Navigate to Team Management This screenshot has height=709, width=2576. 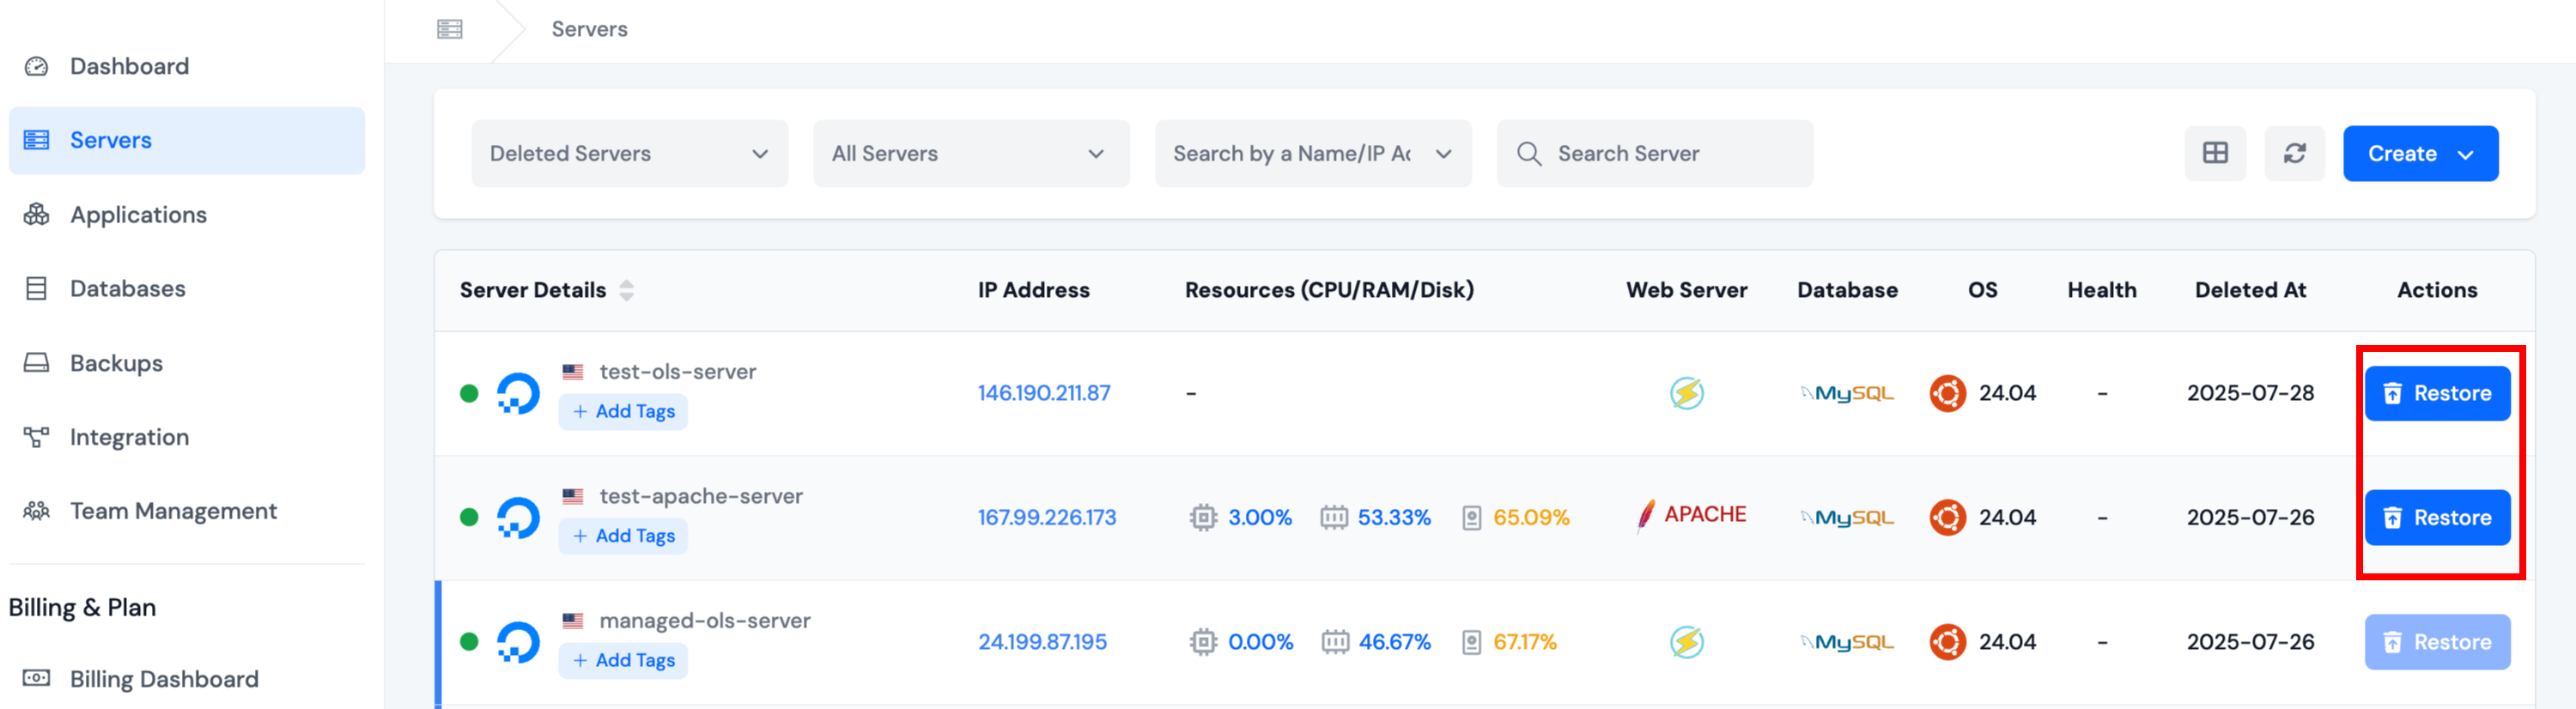point(173,511)
